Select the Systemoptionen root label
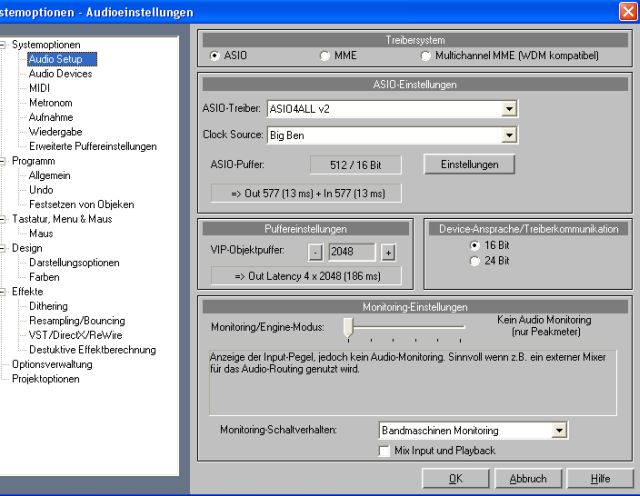 [46, 44]
